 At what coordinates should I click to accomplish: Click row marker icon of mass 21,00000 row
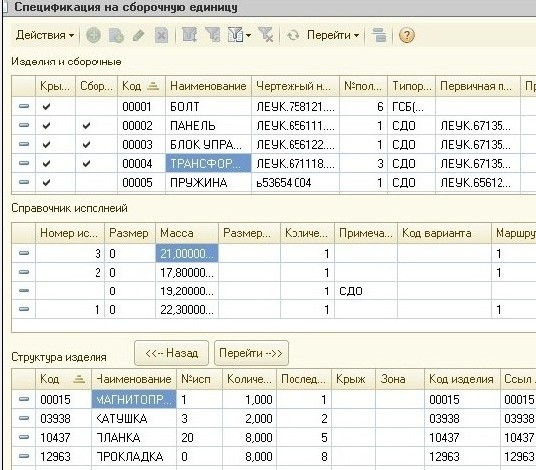(24, 253)
